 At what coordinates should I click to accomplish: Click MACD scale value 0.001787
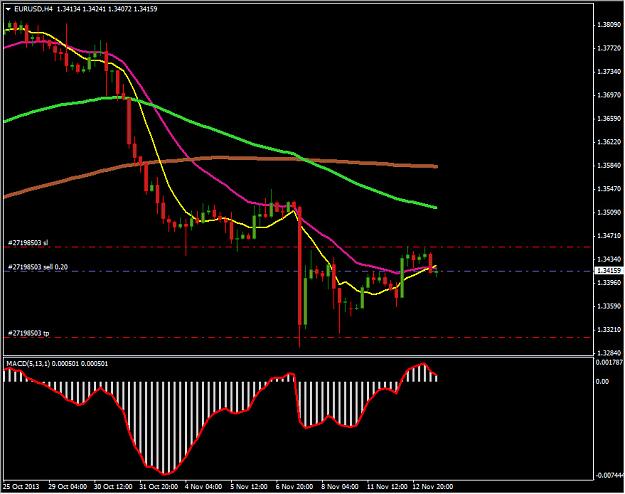(x=609, y=362)
